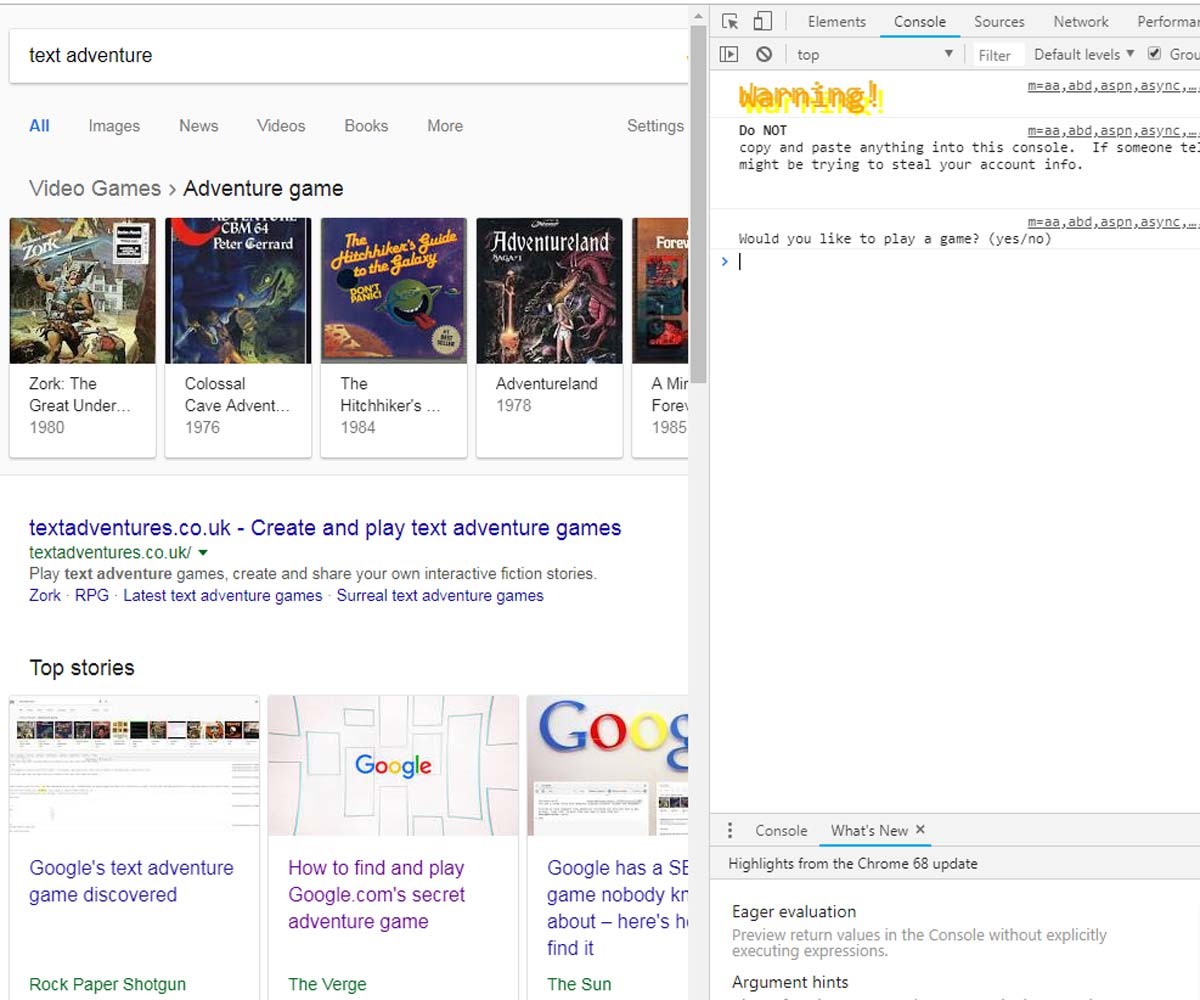Open search Settings

(655, 126)
